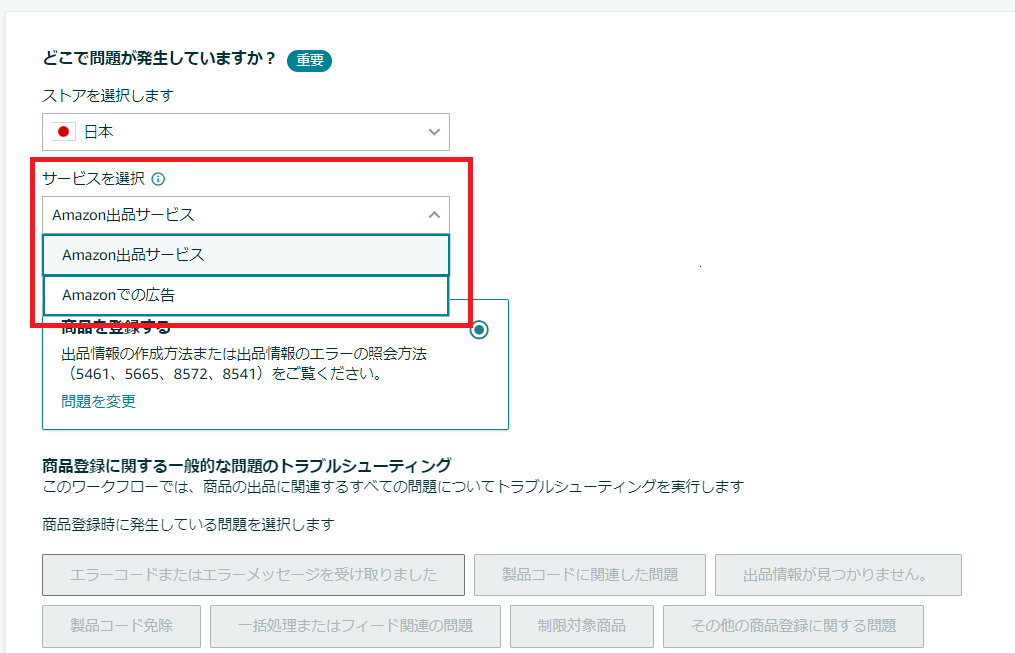Click heading 商品登録に関する一般的な問題のトラブルシューティング
This screenshot has width=1015, height=653.
pyautogui.click(x=247, y=466)
